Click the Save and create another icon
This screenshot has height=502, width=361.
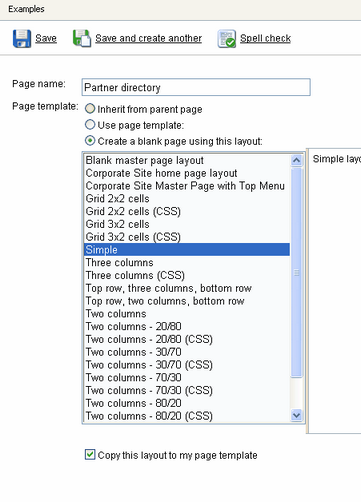click(82, 38)
